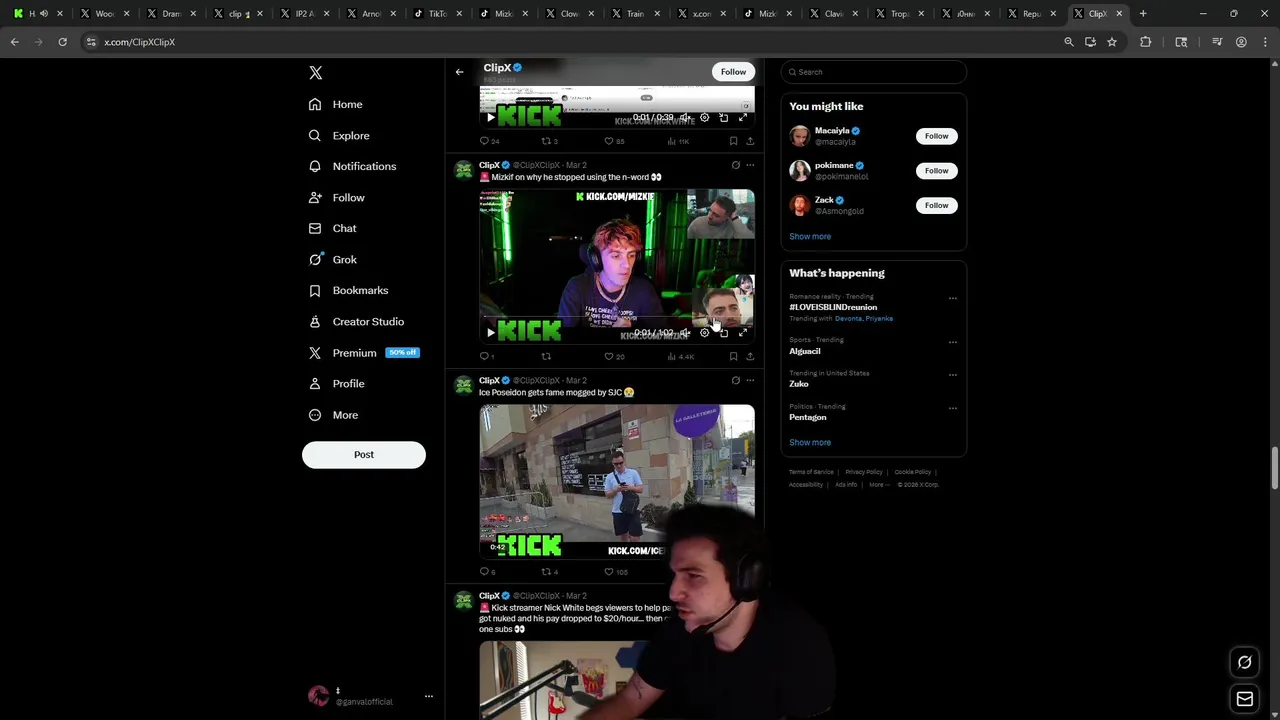This screenshot has height=720, width=1280.
Task: Repost the Ice Poseidon post
Action: coord(549,572)
